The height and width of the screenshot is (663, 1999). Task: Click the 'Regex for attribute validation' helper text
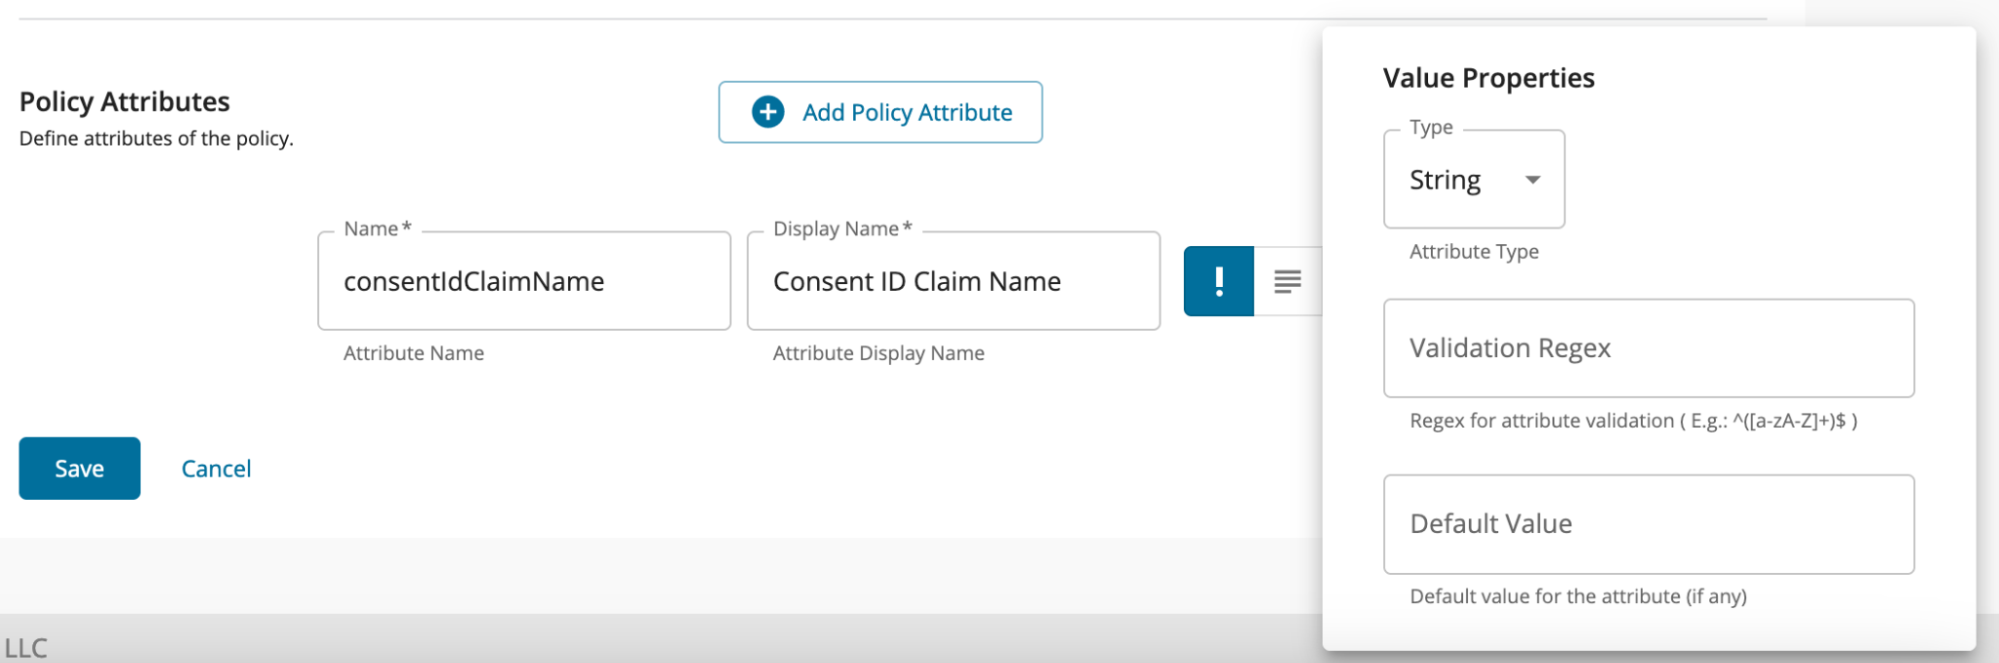1633,420
